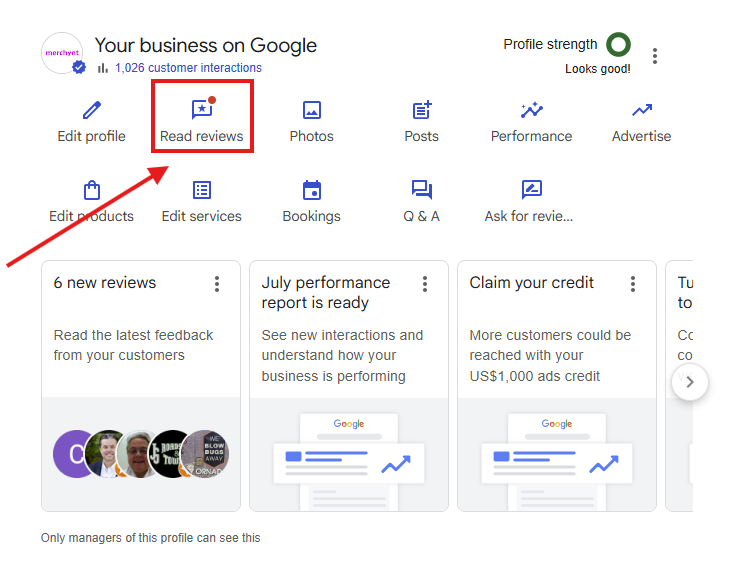Click the truncated Ask for revie... label
Viewport: 739px width, 581px height.
click(x=529, y=216)
